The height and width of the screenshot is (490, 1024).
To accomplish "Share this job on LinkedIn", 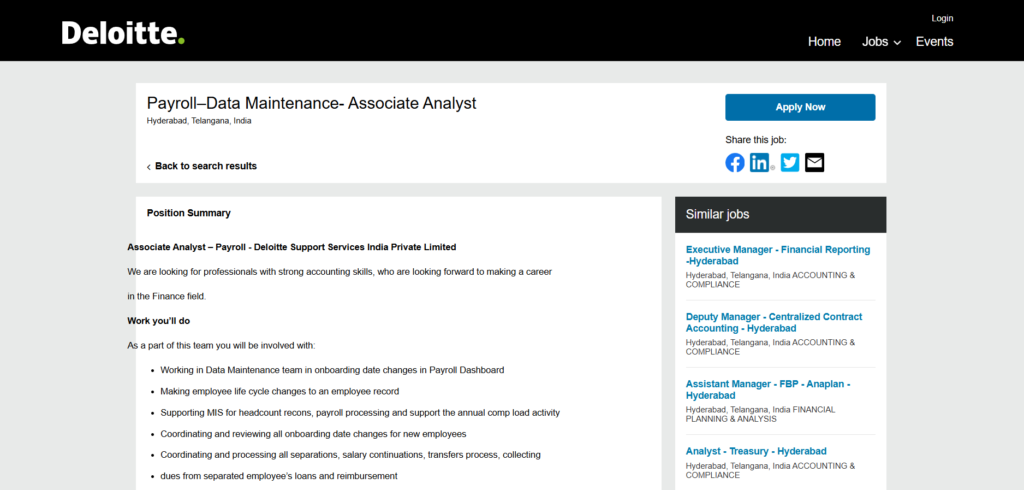I will pyautogui.click(x=760, y=163).
